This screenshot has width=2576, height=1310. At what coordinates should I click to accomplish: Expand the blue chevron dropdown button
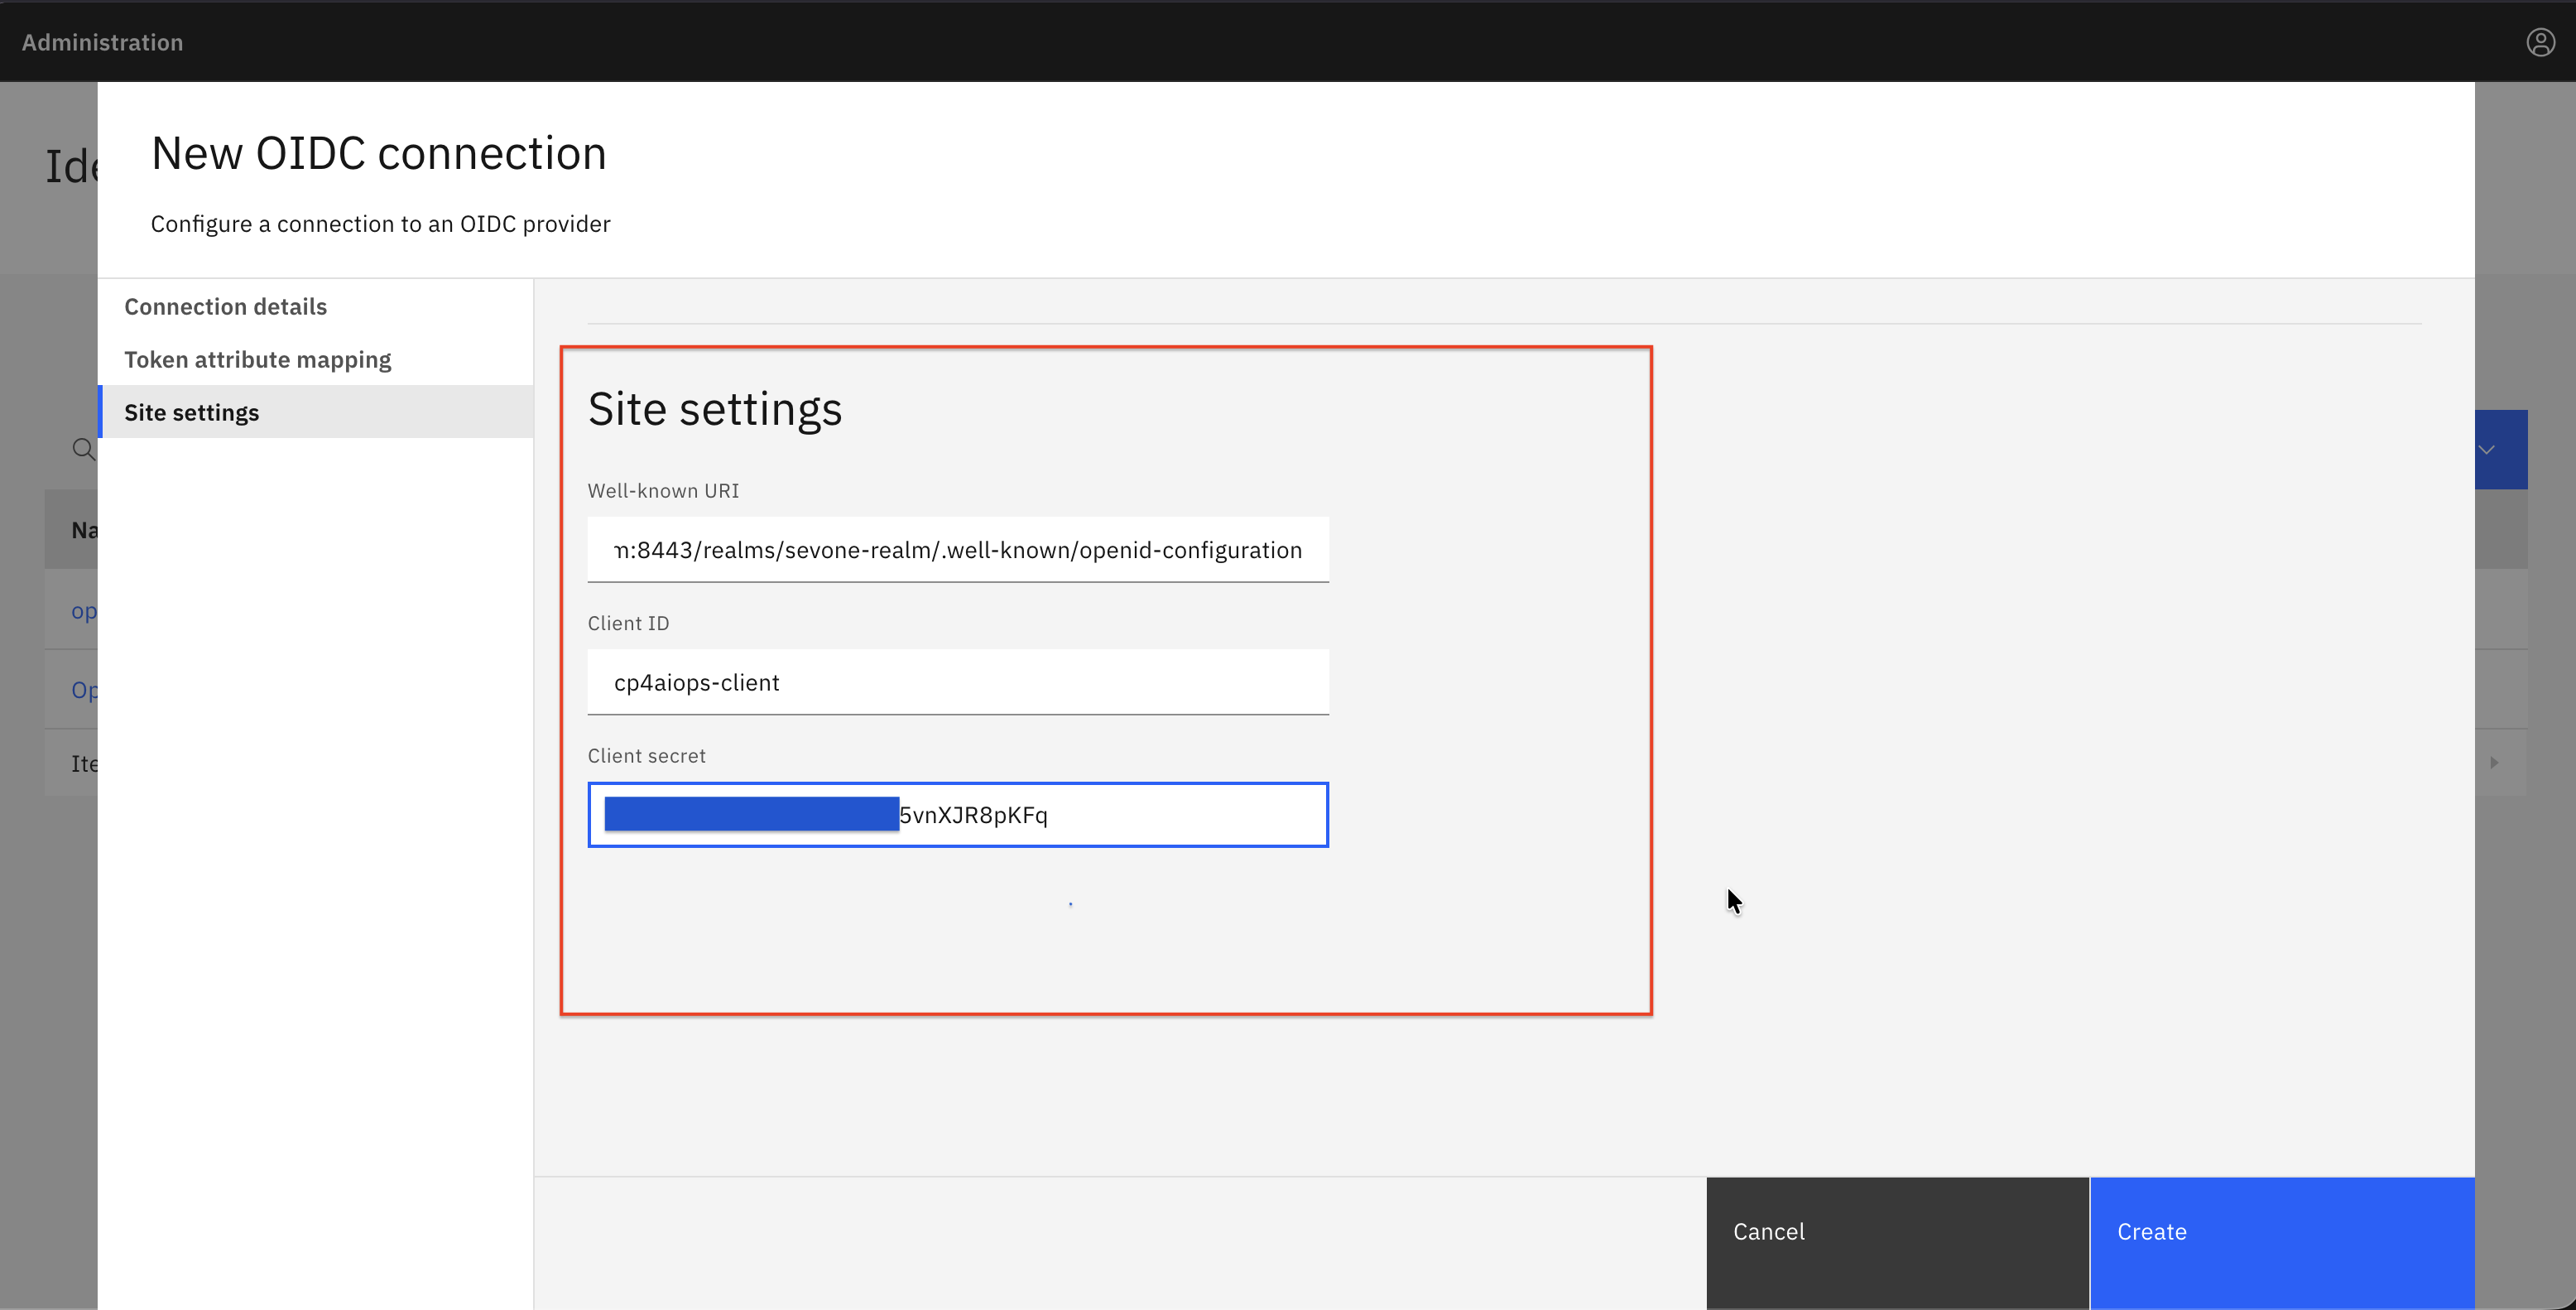pyautogui.click(x=2500, y=450)
